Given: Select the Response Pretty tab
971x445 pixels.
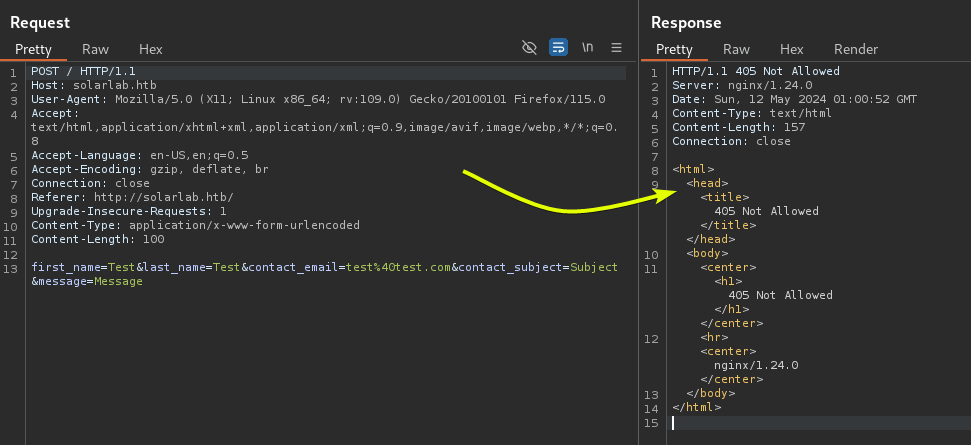Looking at the screenshot, I should click(674, 49).
